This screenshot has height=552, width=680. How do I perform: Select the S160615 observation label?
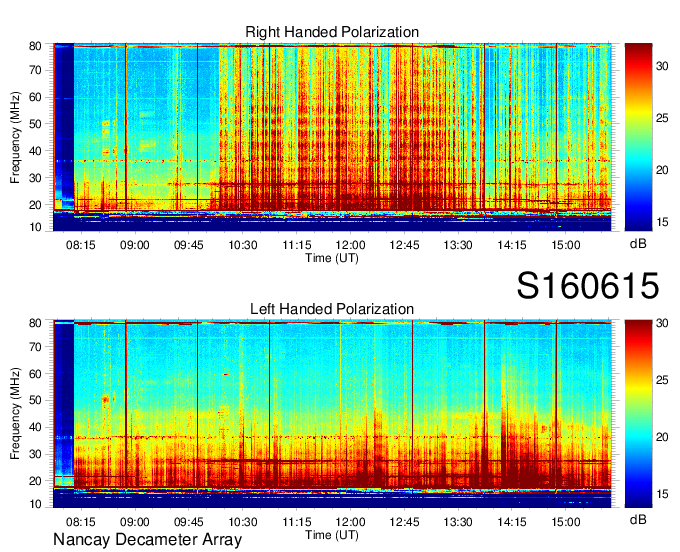pyautogui.click(x=588, y=286)
